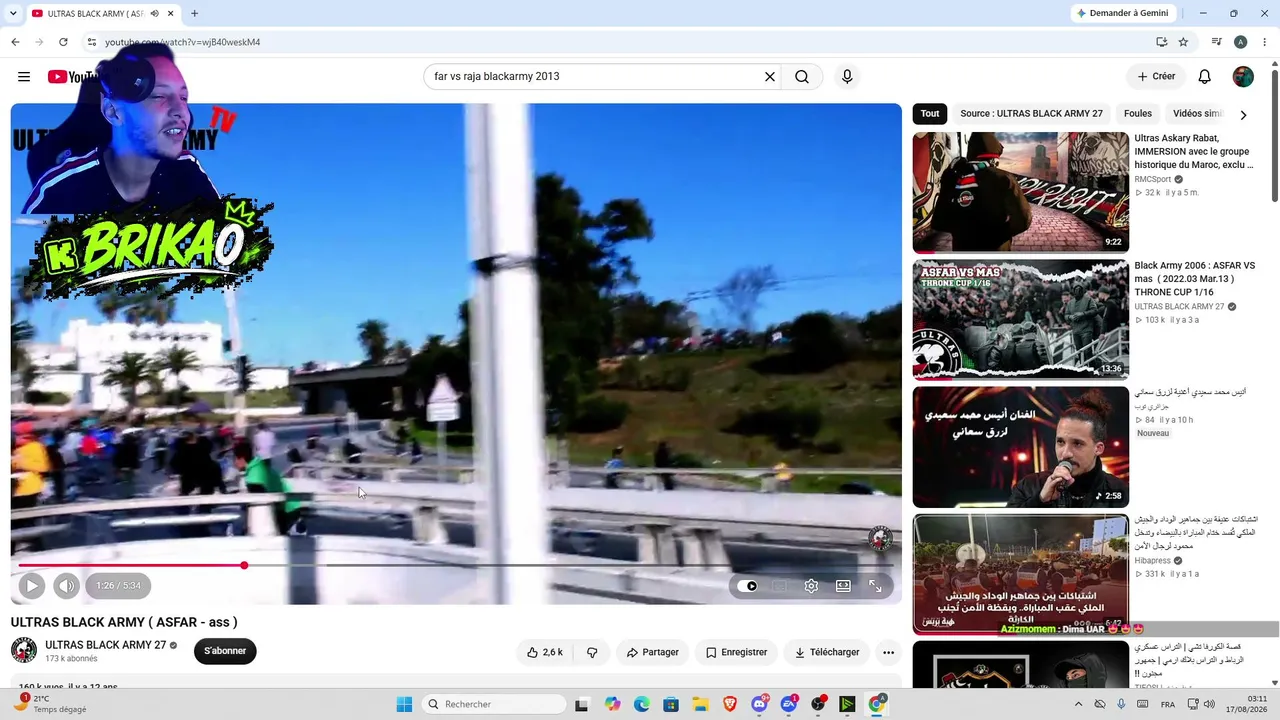This screenshot has height=720, width=1280.
Task: Open Black Army 2006 : ASFAR VS mas title
Action: [1194, 279]
